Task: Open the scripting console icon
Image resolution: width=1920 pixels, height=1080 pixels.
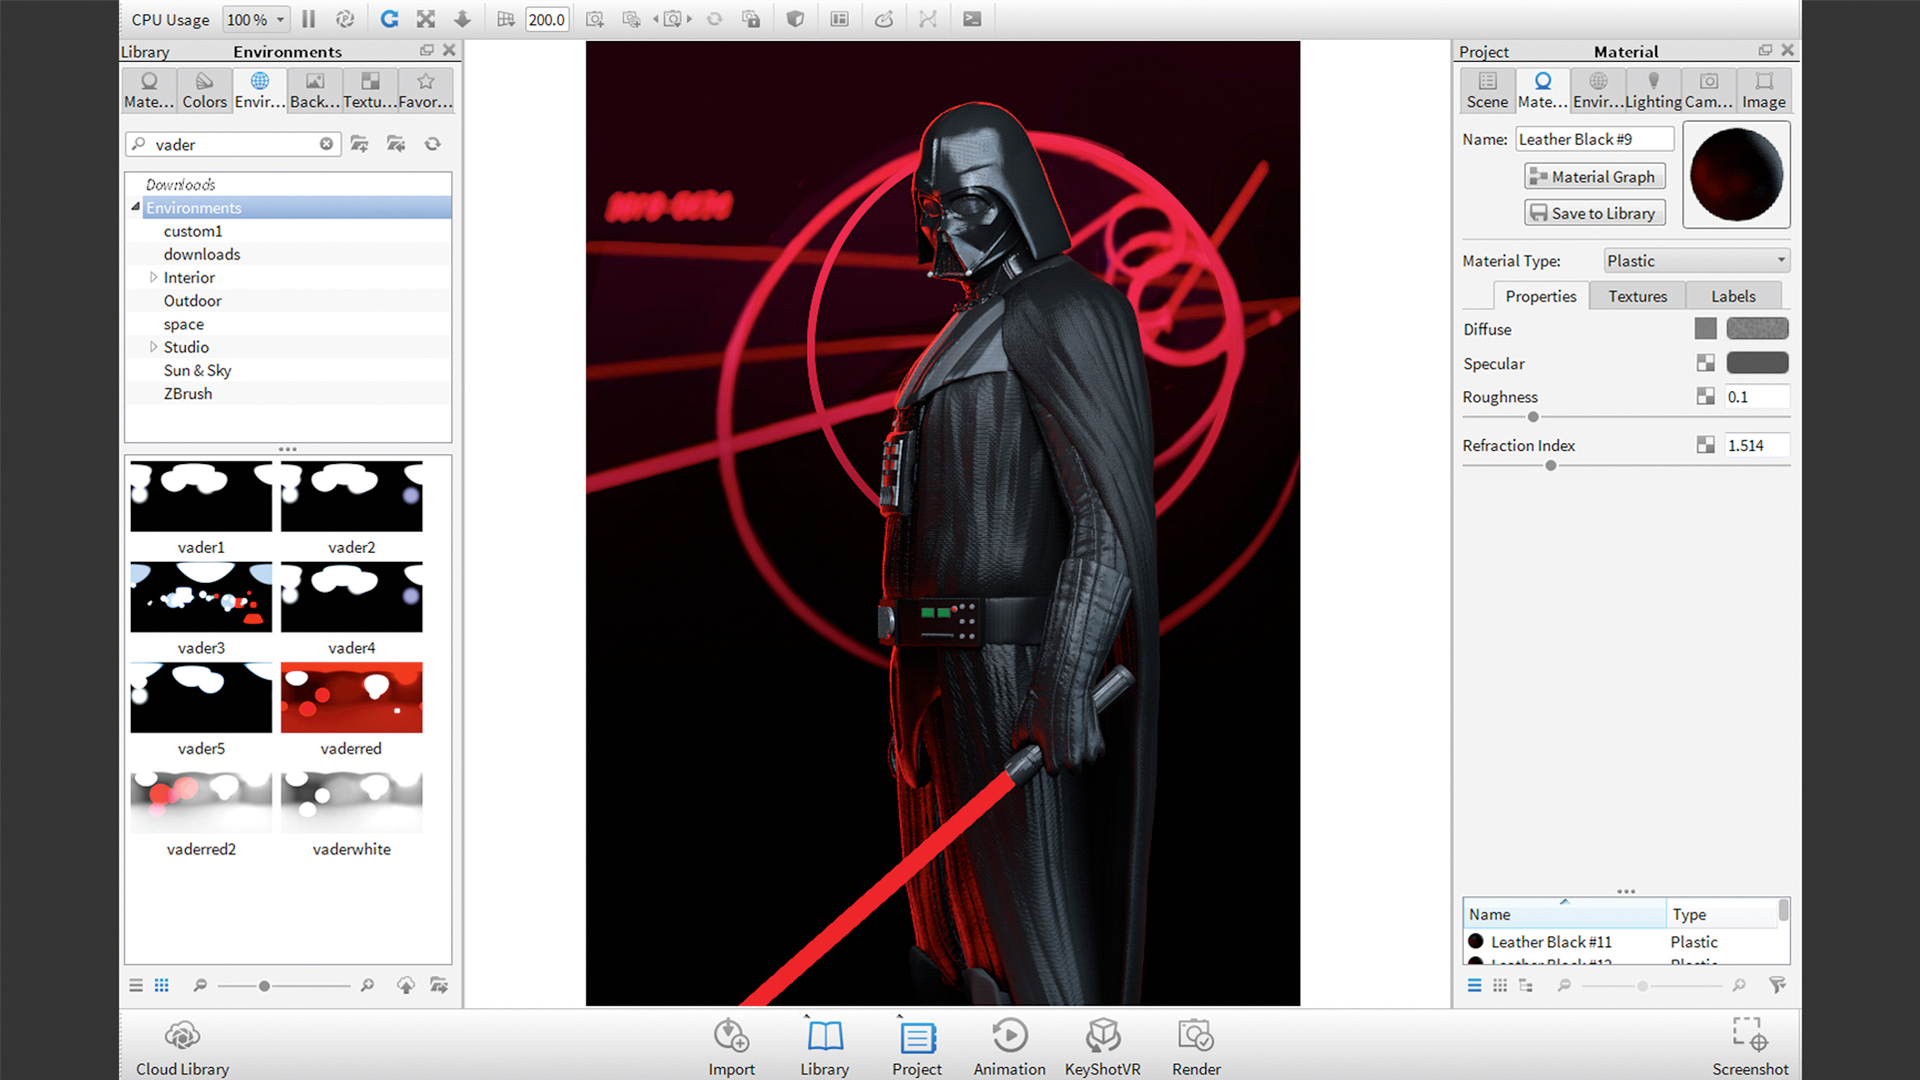Action: (x=972, y=19)
